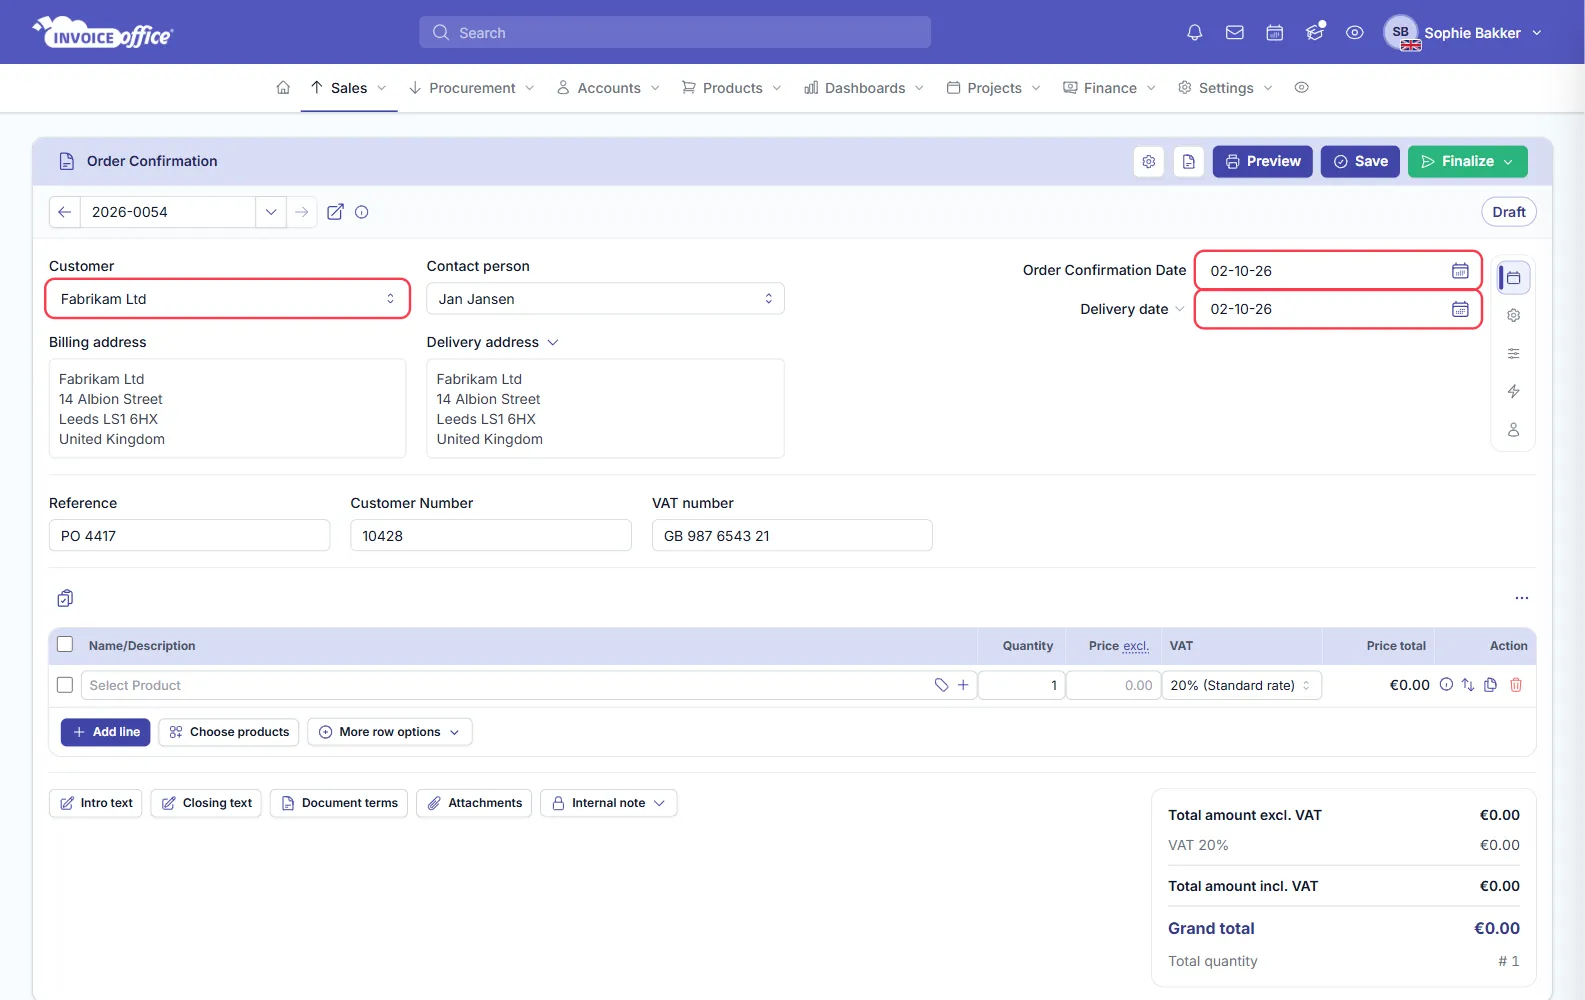
Task: Toggle the eye icon after Settings menu
Action: [x=1301, y=88]
